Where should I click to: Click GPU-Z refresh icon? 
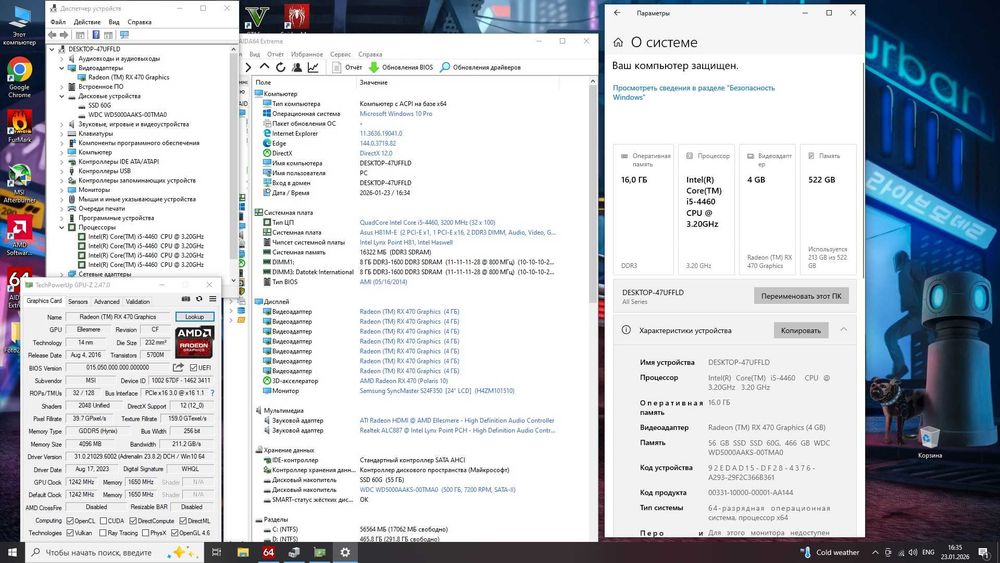point(199,298)
